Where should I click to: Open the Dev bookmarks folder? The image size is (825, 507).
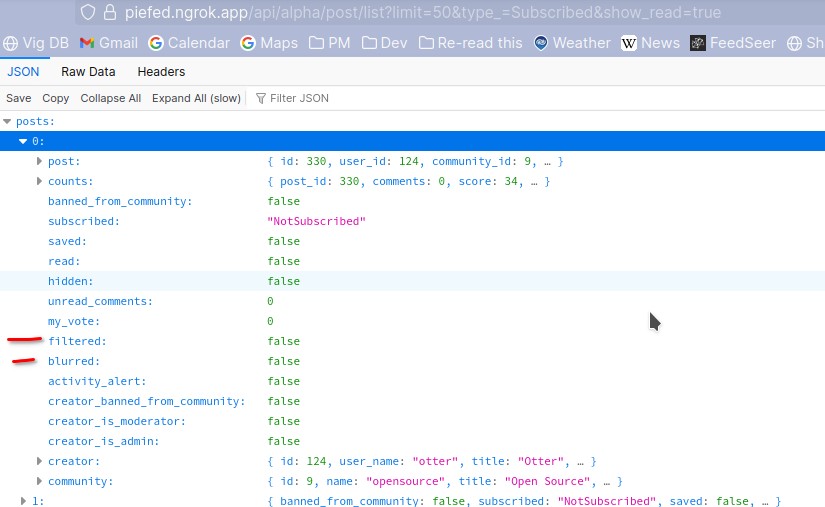(x=384, y=43)
